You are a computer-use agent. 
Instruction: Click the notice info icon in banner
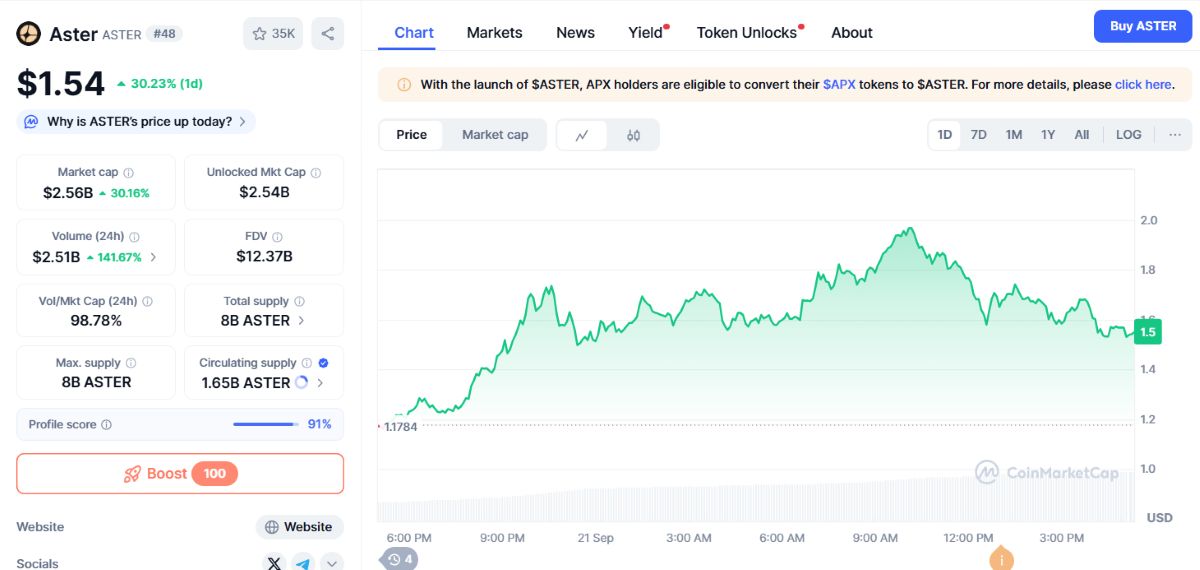[404, 85]
